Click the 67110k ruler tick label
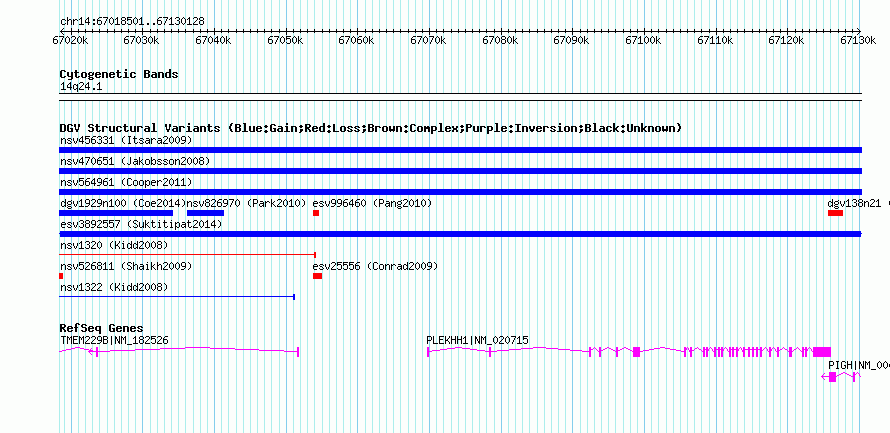 (715, 41)
